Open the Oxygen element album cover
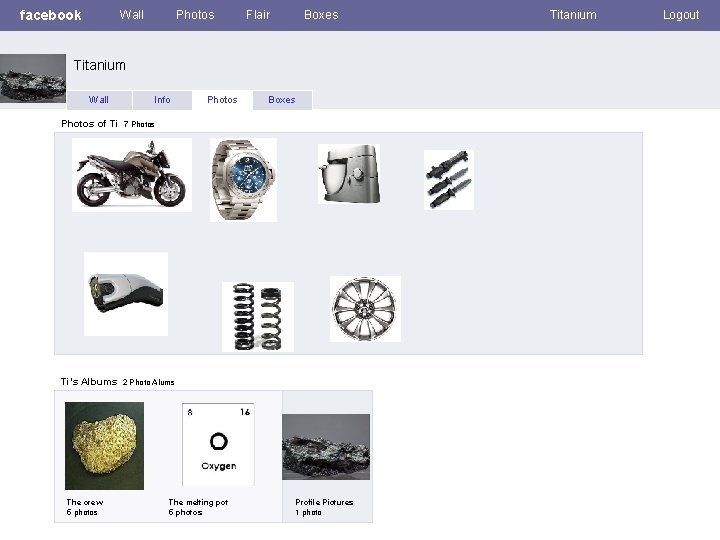The width and height of the screenshot is (720, 540). (218, 444)
